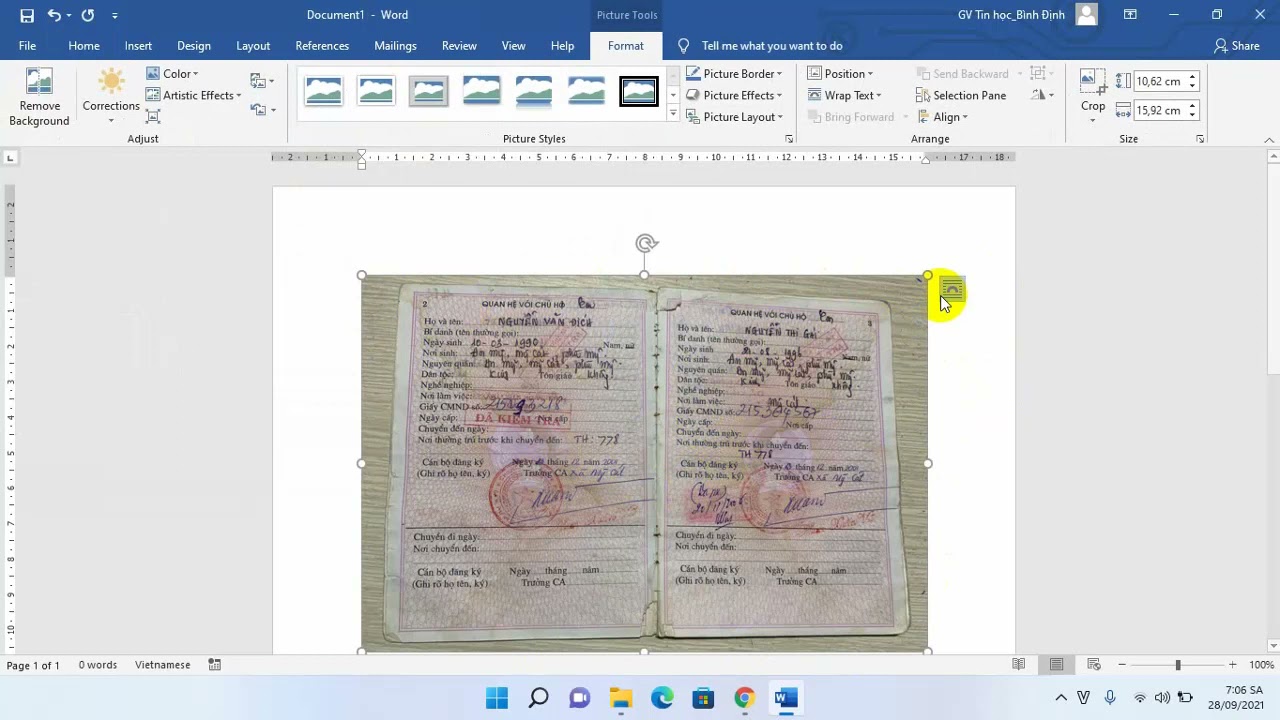Open Windows Start menu

pos(497,698)
